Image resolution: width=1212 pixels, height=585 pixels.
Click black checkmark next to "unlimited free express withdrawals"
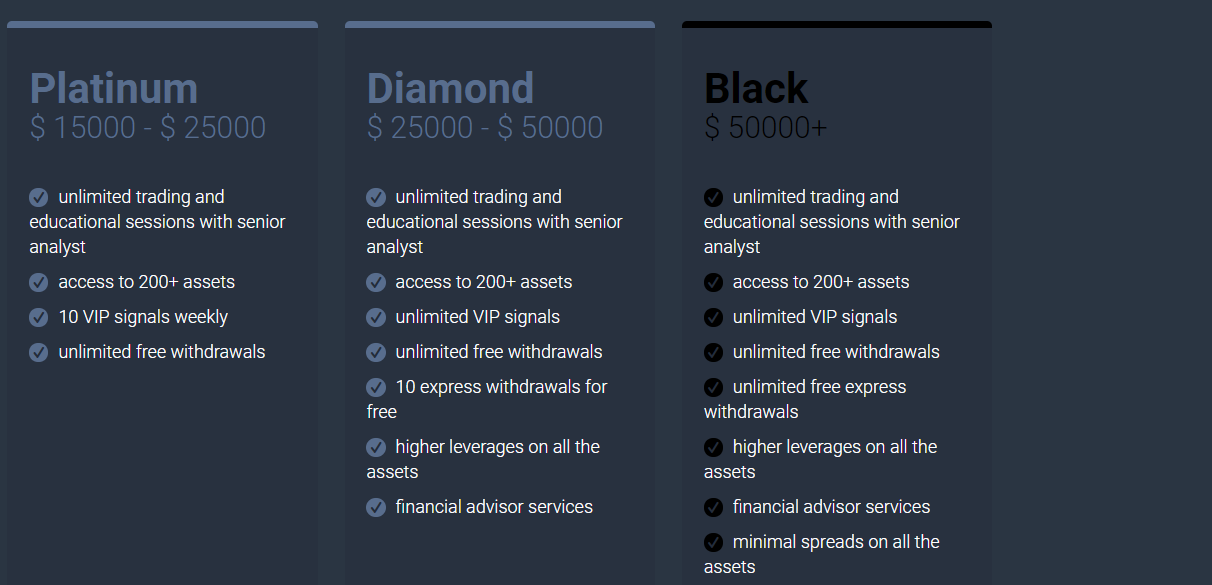click(713, 388)
